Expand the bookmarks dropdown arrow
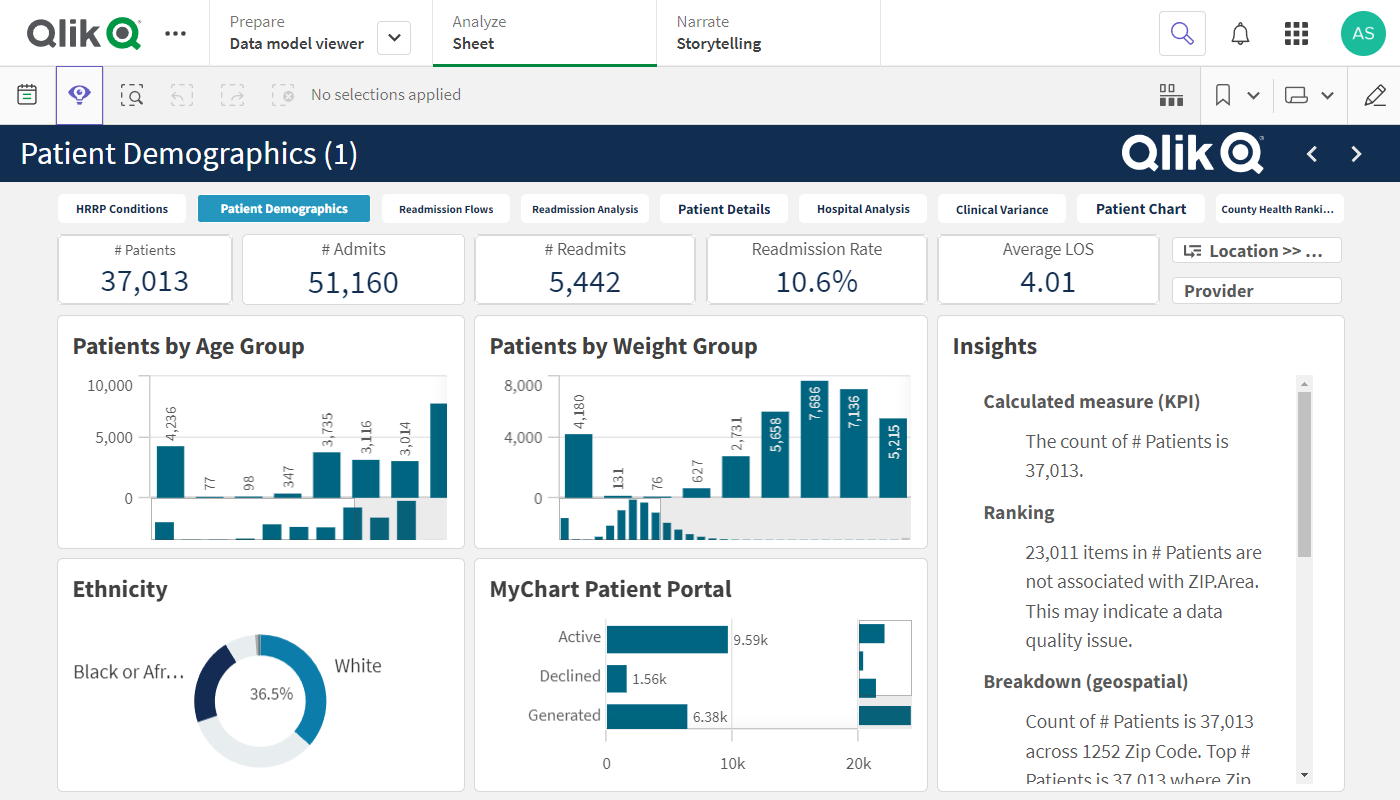 pyautogui.click(x=1253, y=96)
